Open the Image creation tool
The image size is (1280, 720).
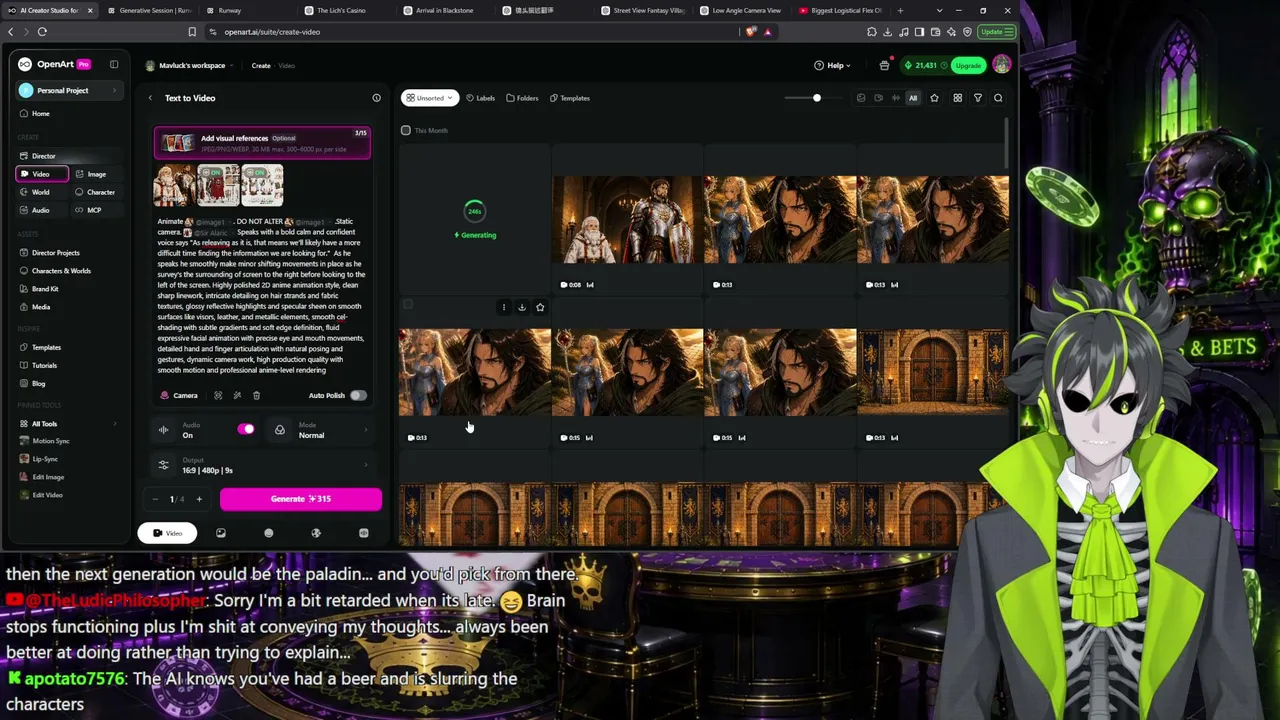(x=96, y=174)
